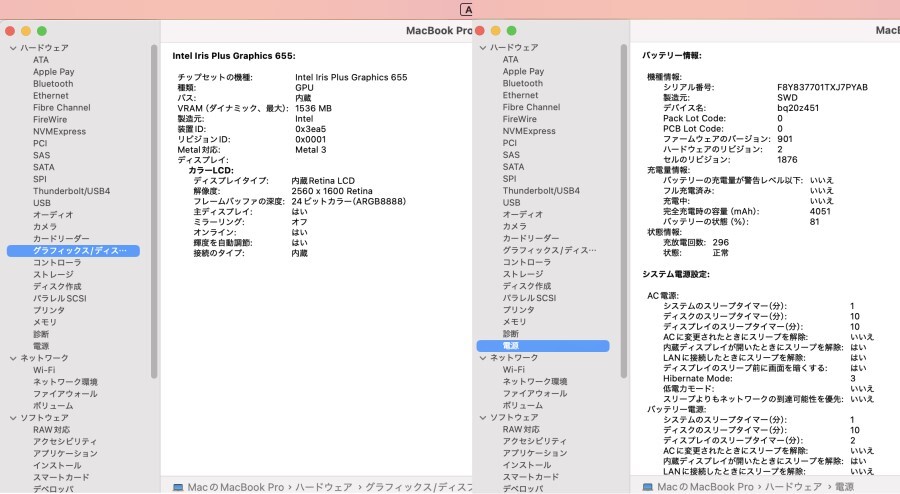
Task: Click the 4051 mAh capacity value
Action: pyautogui.click(x=820, y=212)
